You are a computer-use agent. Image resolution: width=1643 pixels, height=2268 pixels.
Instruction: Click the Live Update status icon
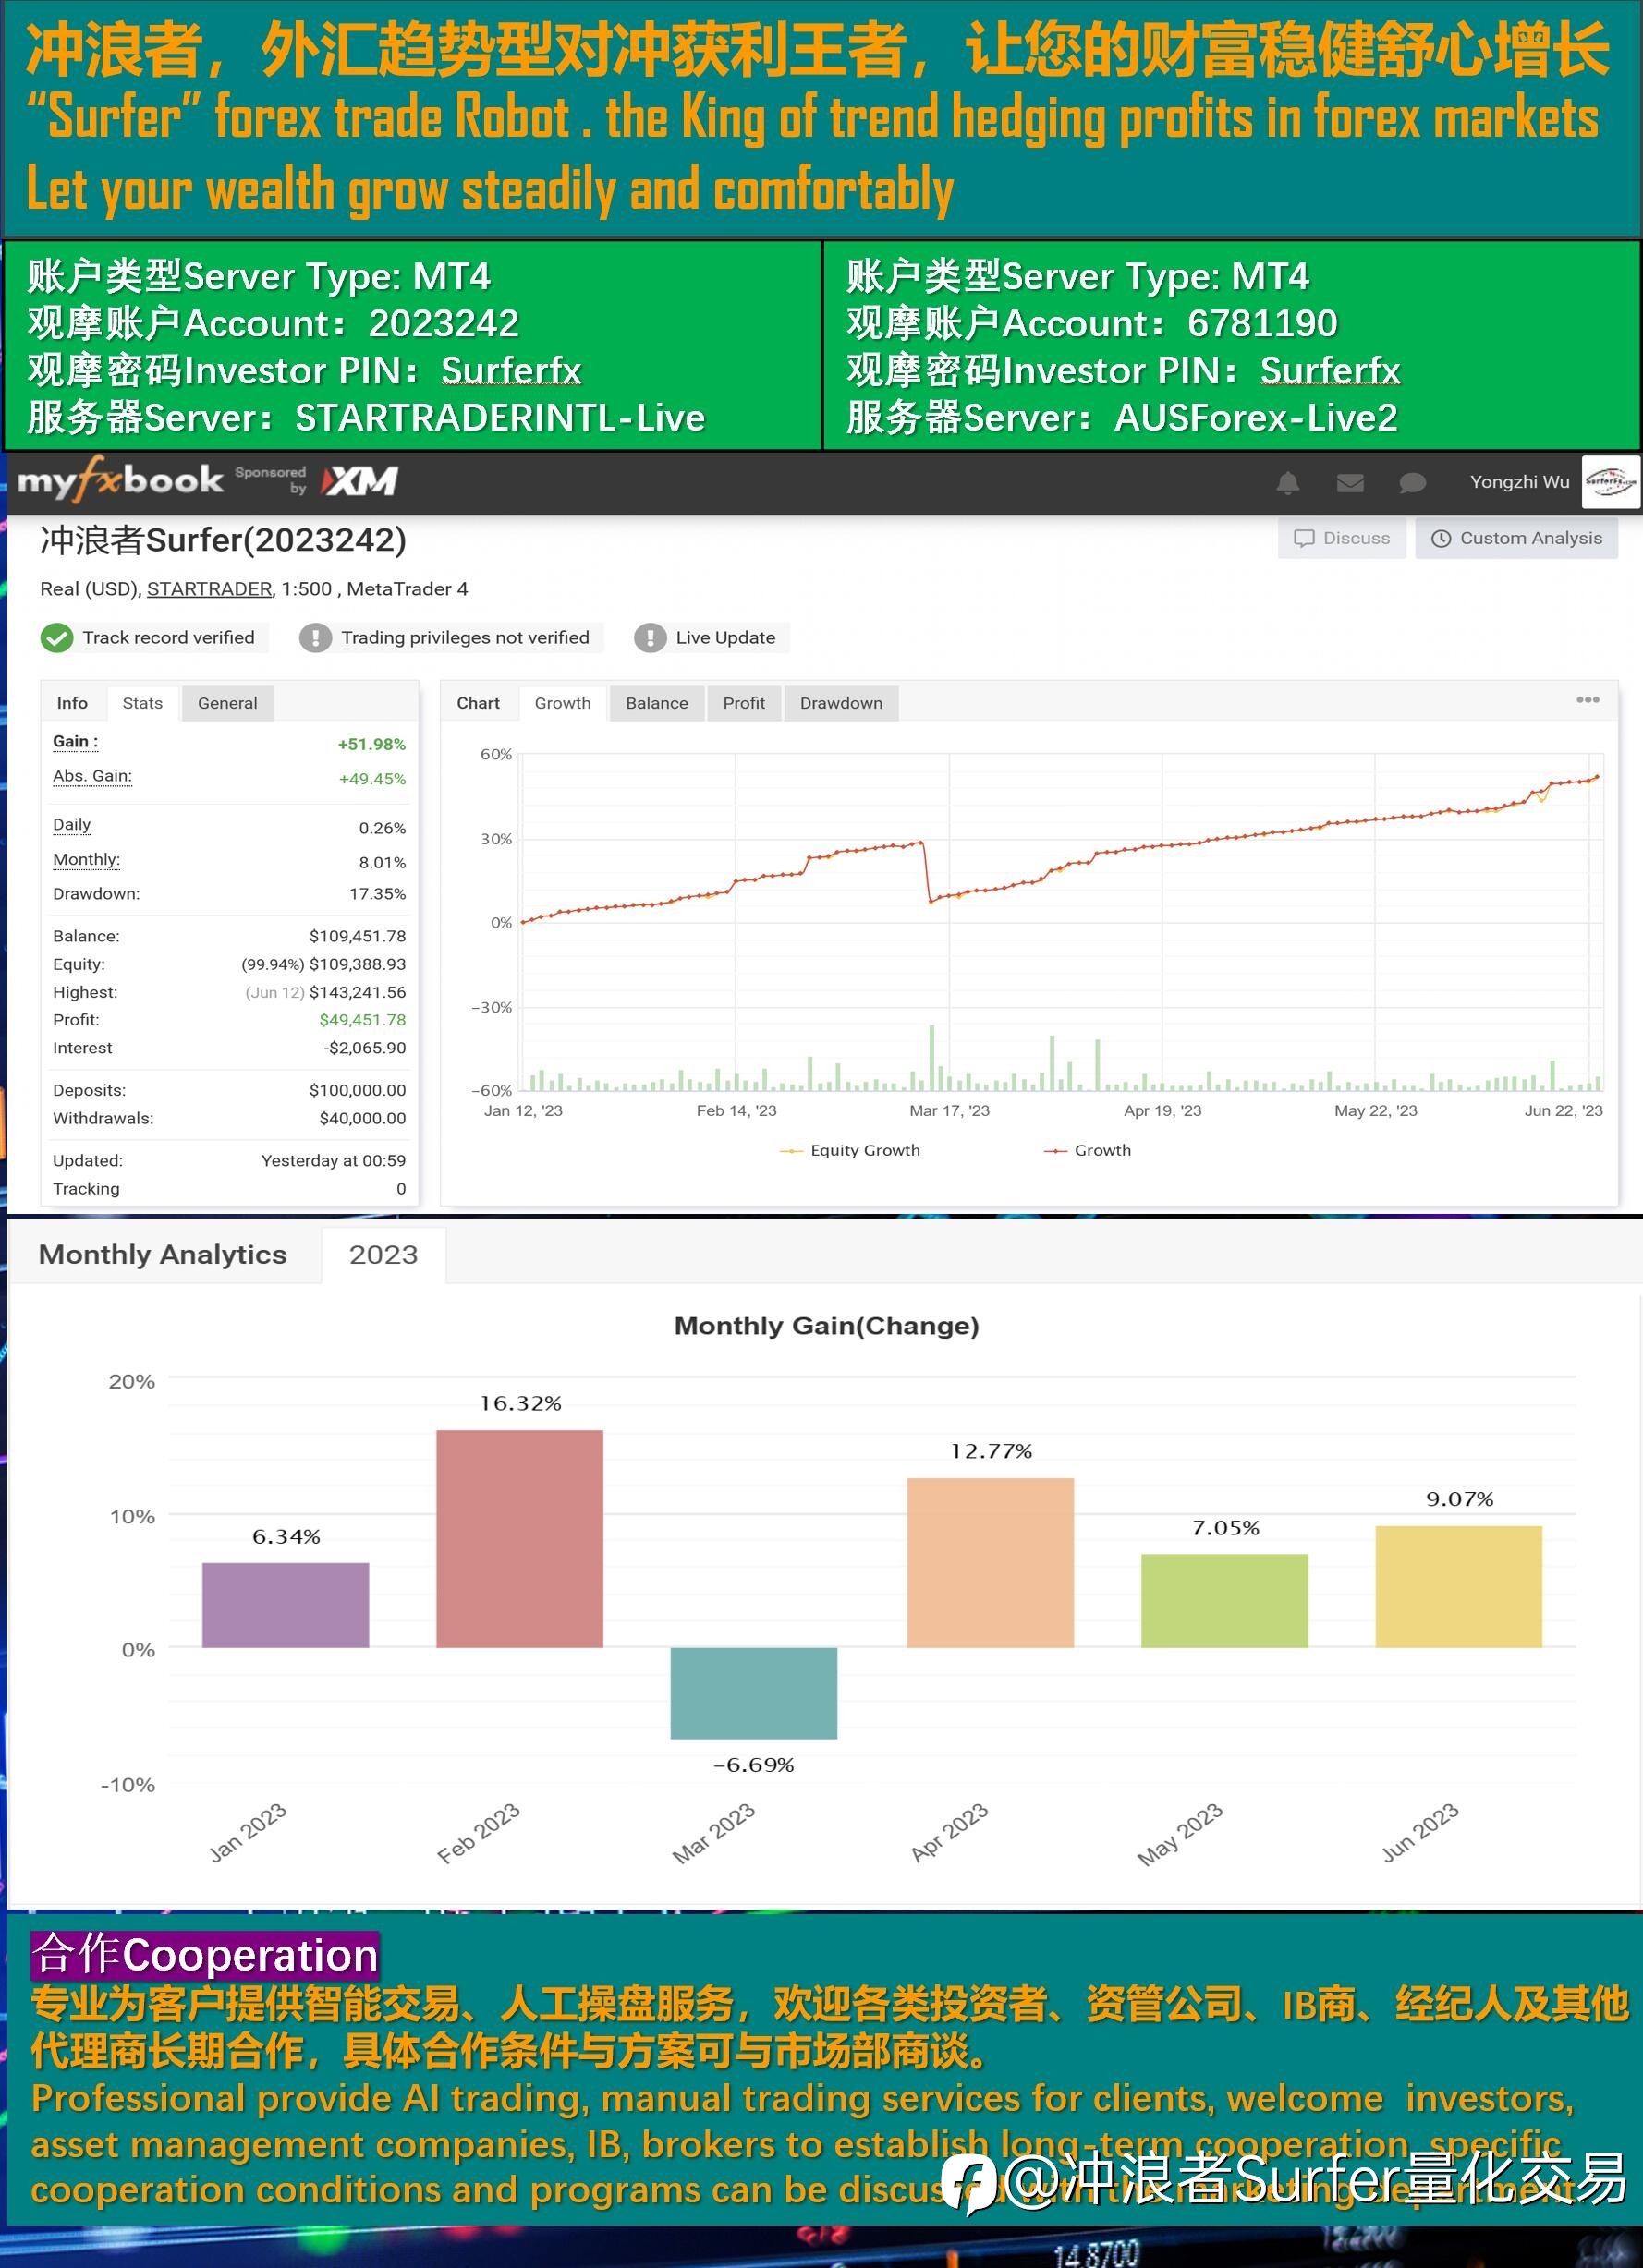click(650, 637)
